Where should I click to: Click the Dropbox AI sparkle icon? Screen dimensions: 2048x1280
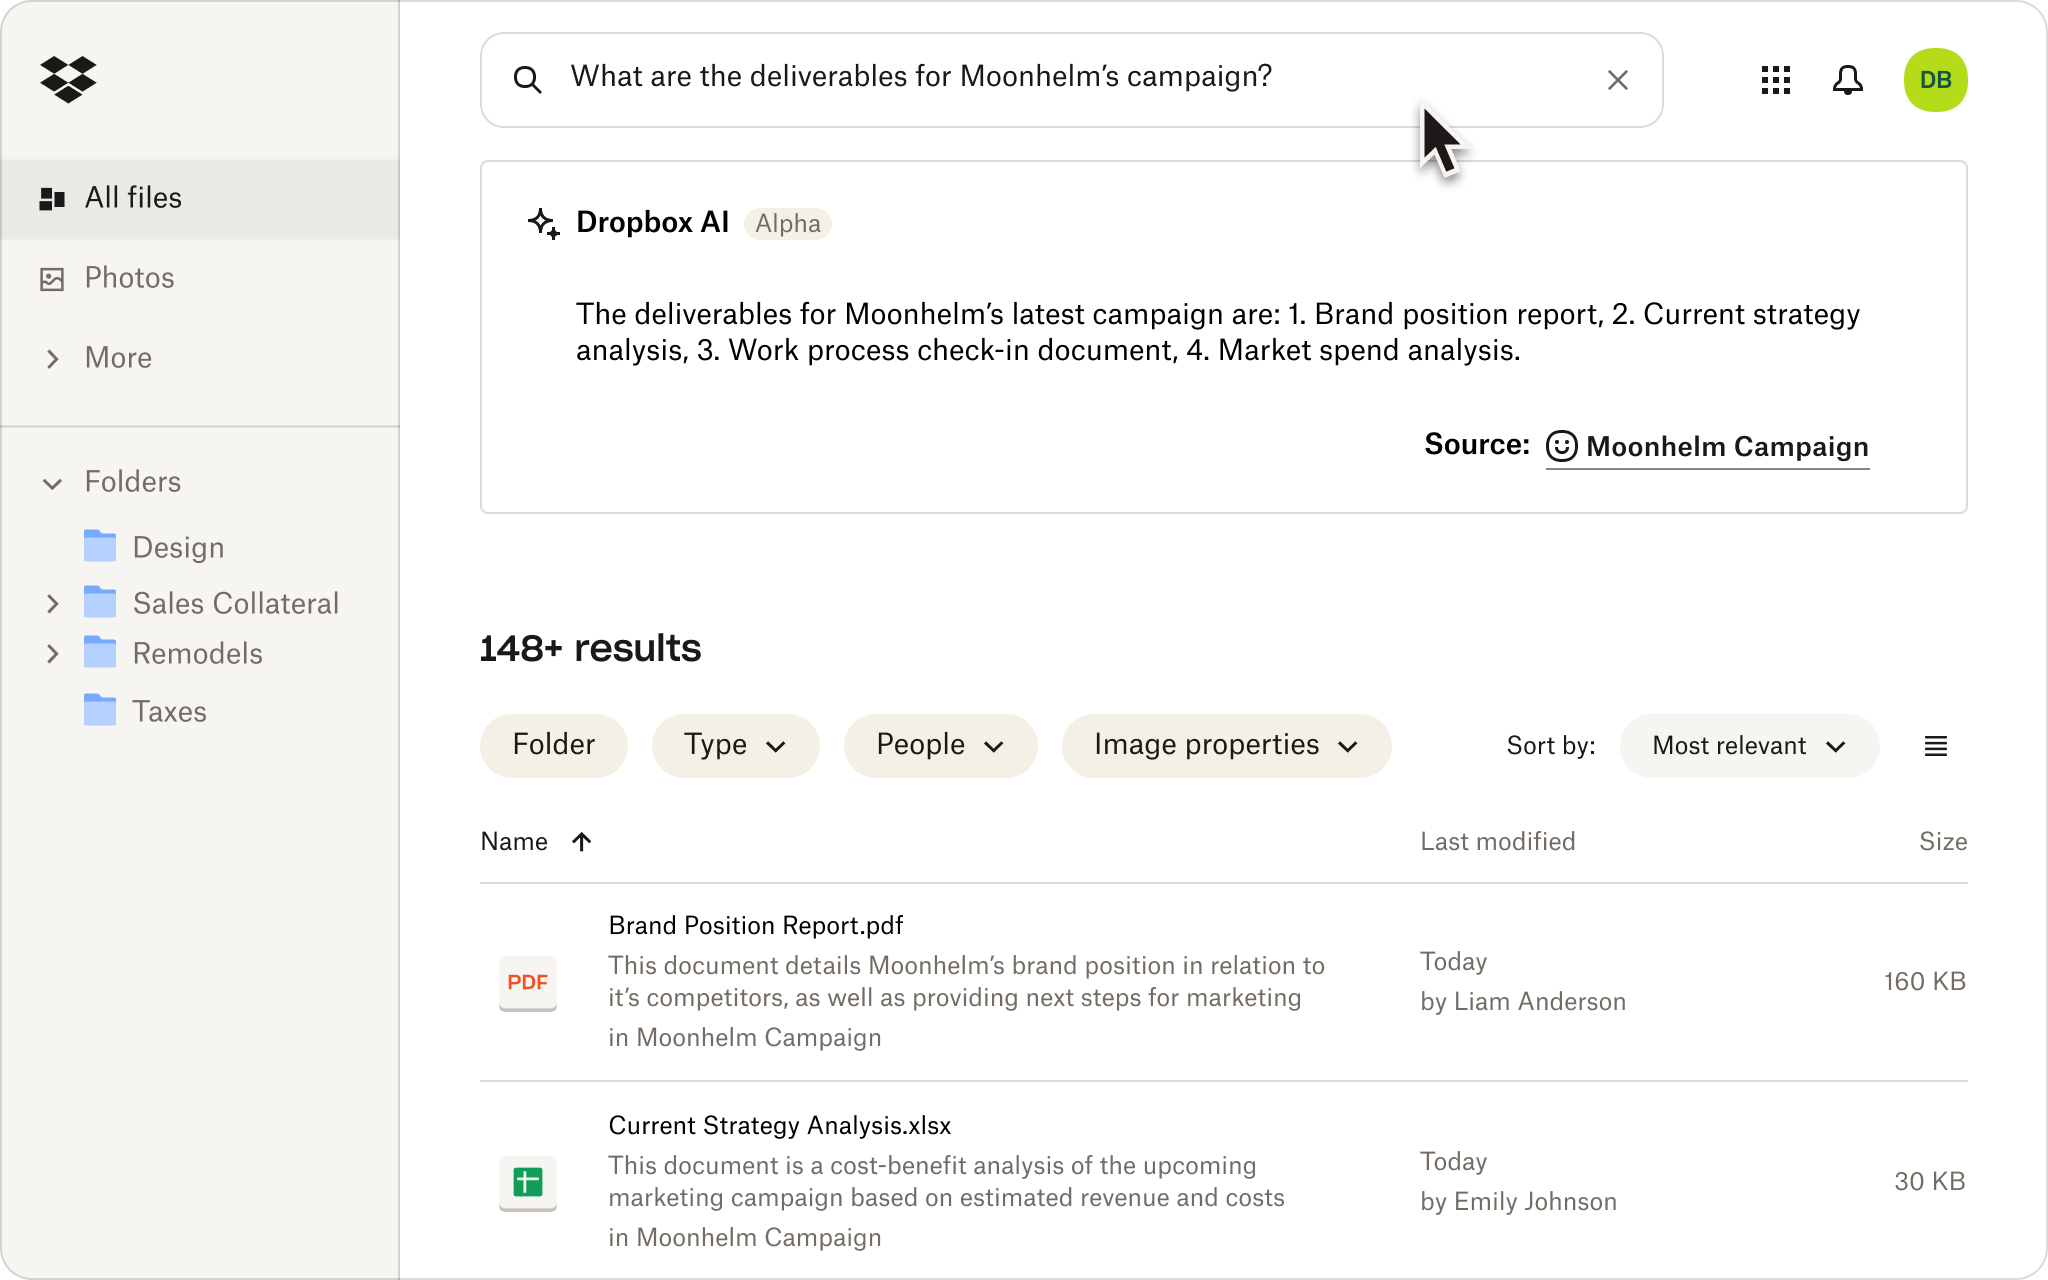click(x=544, y=223)
